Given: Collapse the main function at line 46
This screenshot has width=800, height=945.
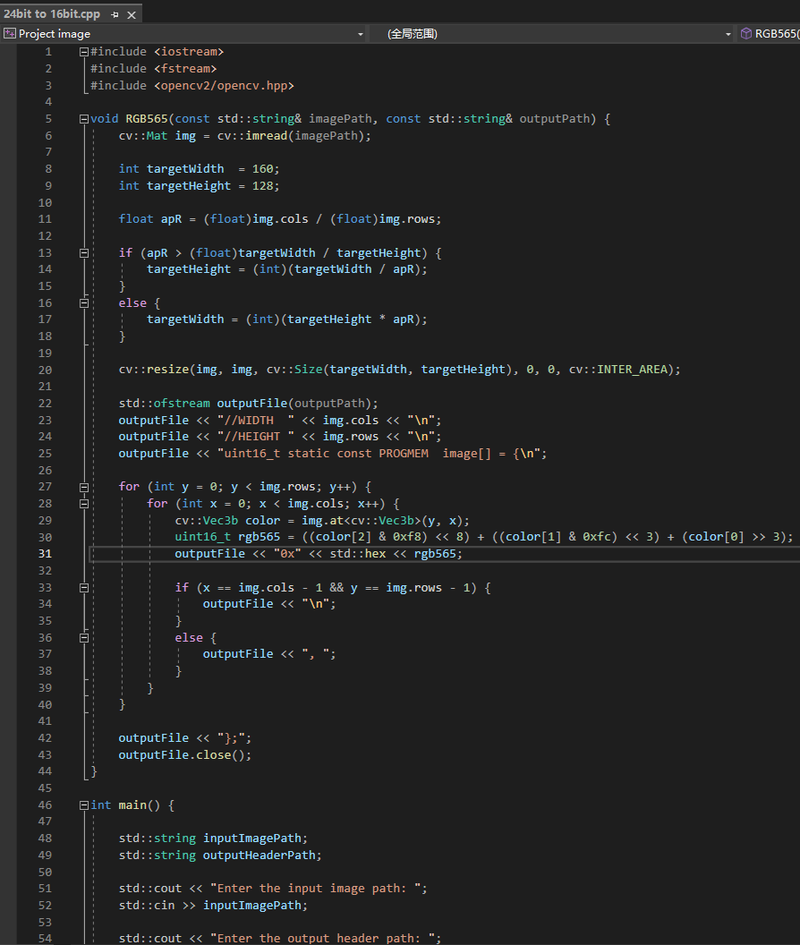Looking at the screenshot, I should 84,805.
